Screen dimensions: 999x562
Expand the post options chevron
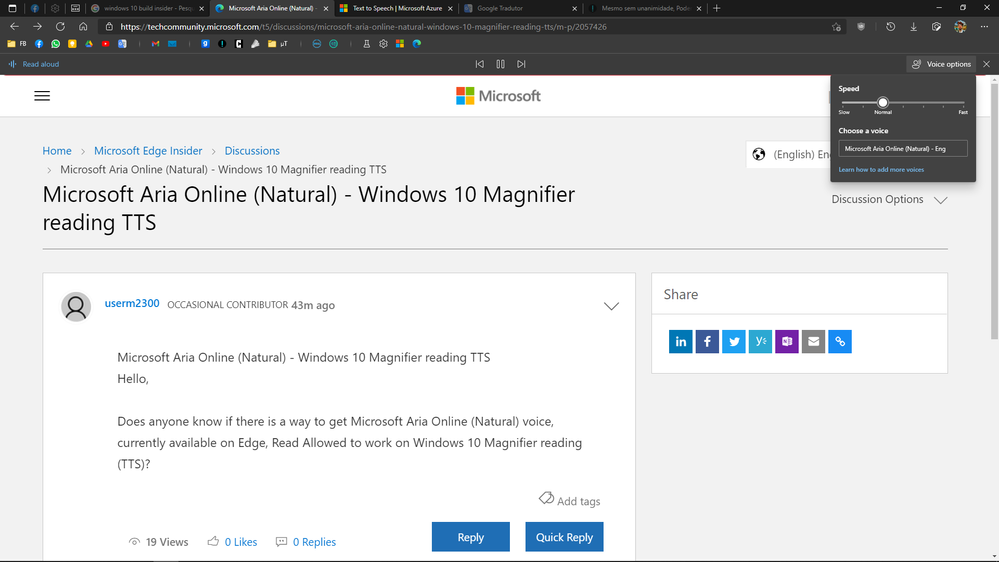(611, 306)
